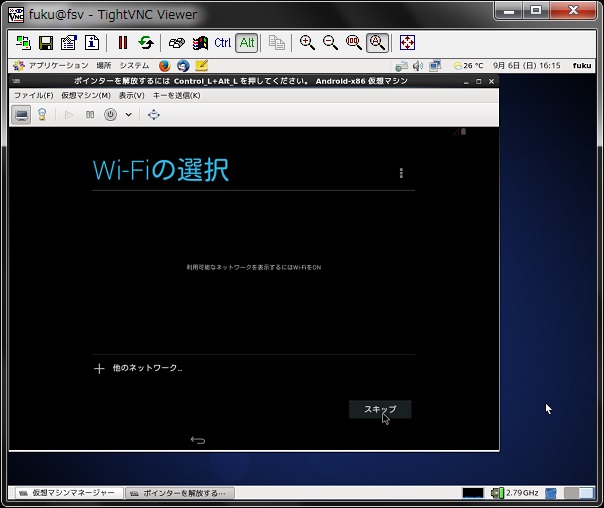Image resolution: width=604 pixels, height=508 pixels.
Task: Open the キーを送信(K) menu
Action: tap(176, 96)
